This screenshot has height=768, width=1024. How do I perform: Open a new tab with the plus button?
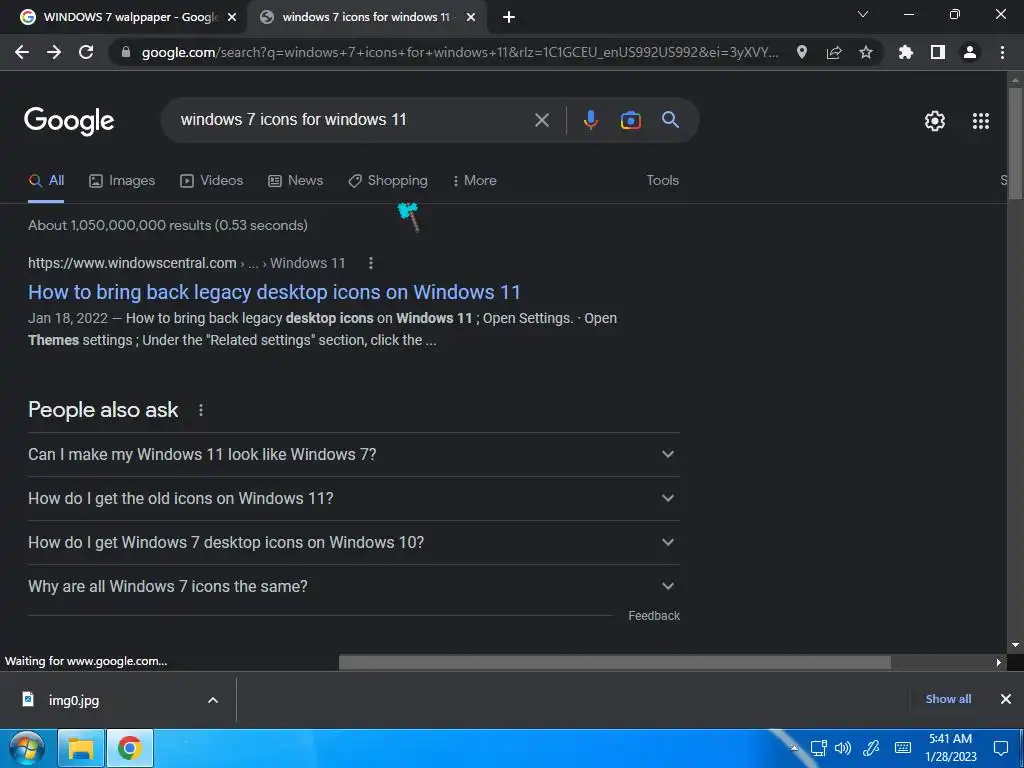click(509, 17)
